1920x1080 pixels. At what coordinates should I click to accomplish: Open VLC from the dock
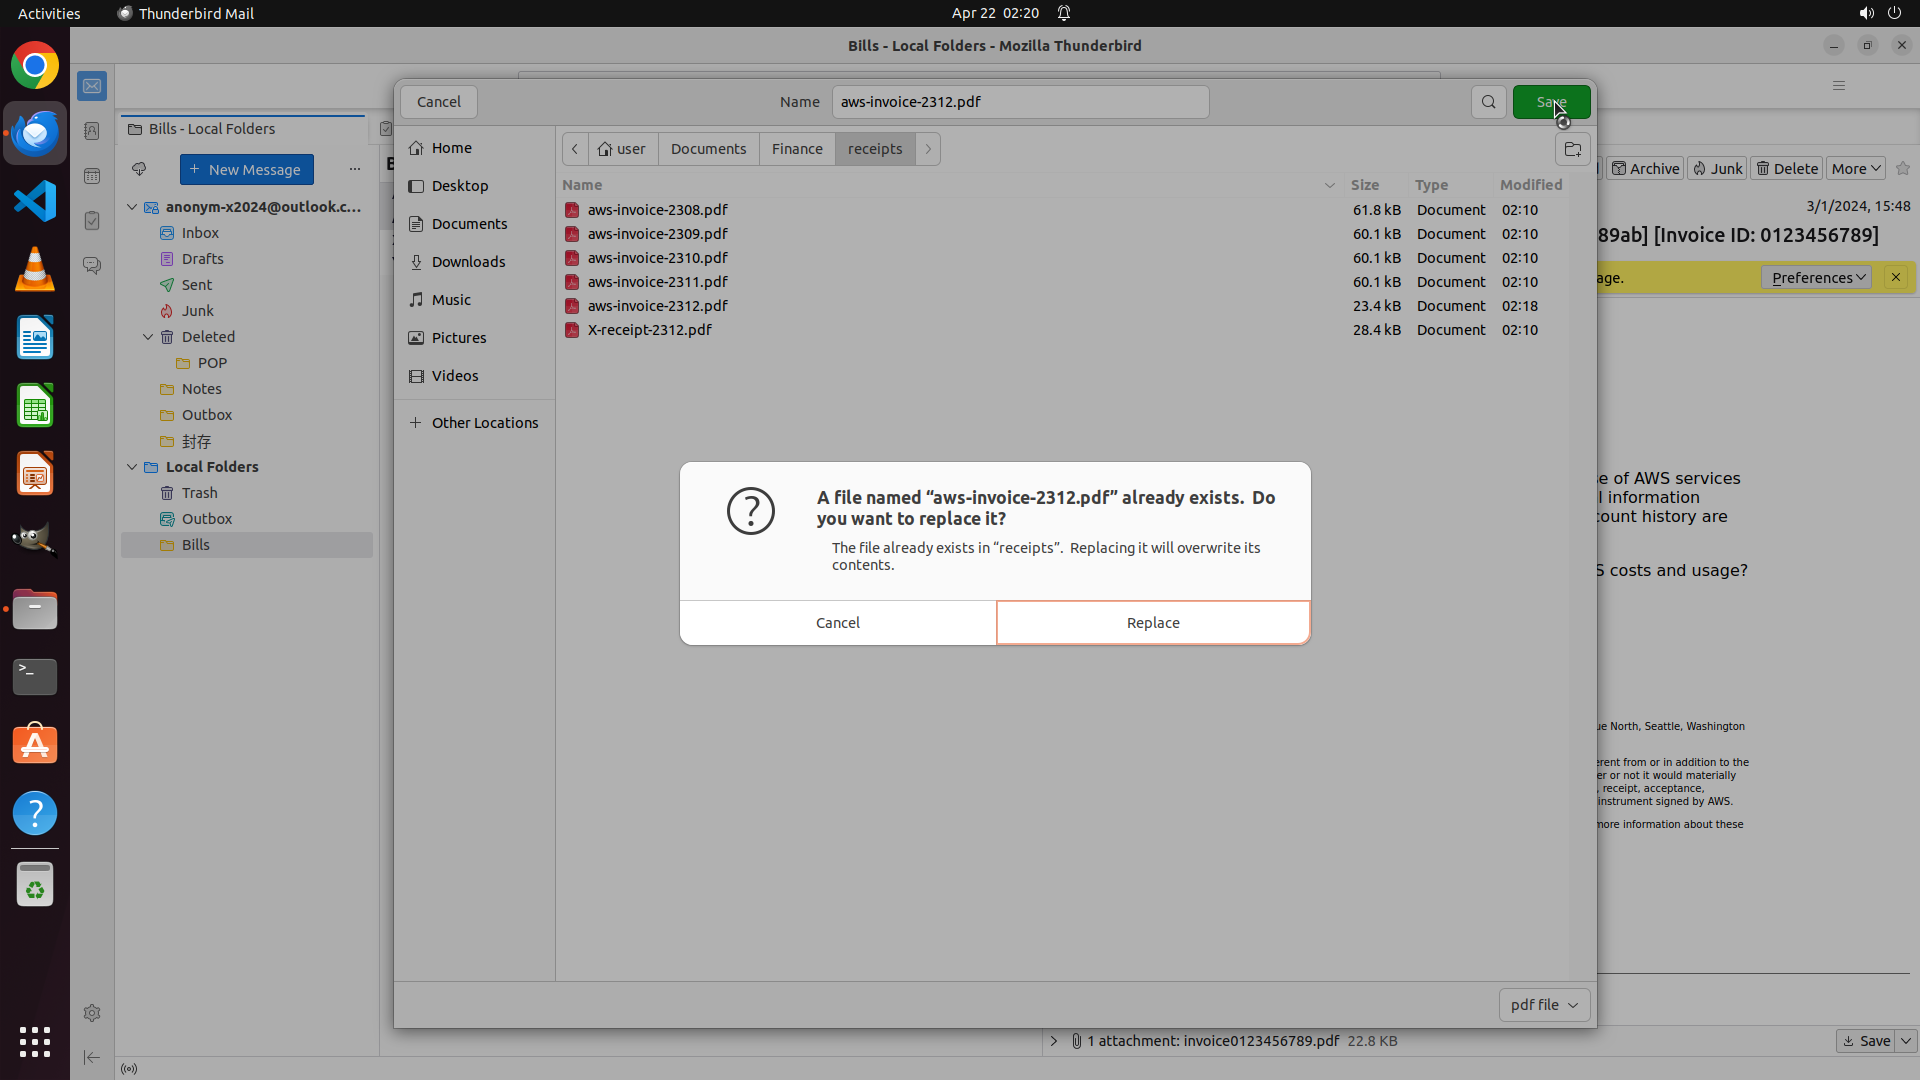(35, 270)
